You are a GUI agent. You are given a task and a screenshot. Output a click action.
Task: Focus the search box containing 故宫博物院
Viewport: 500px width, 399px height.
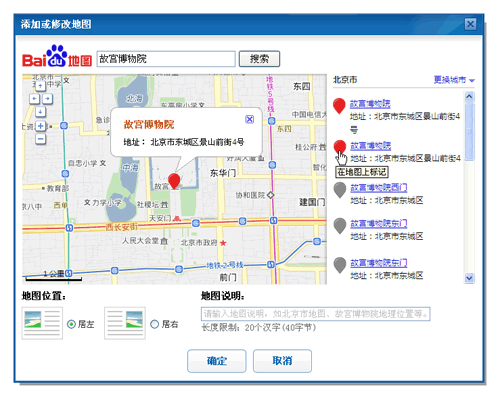166,59
